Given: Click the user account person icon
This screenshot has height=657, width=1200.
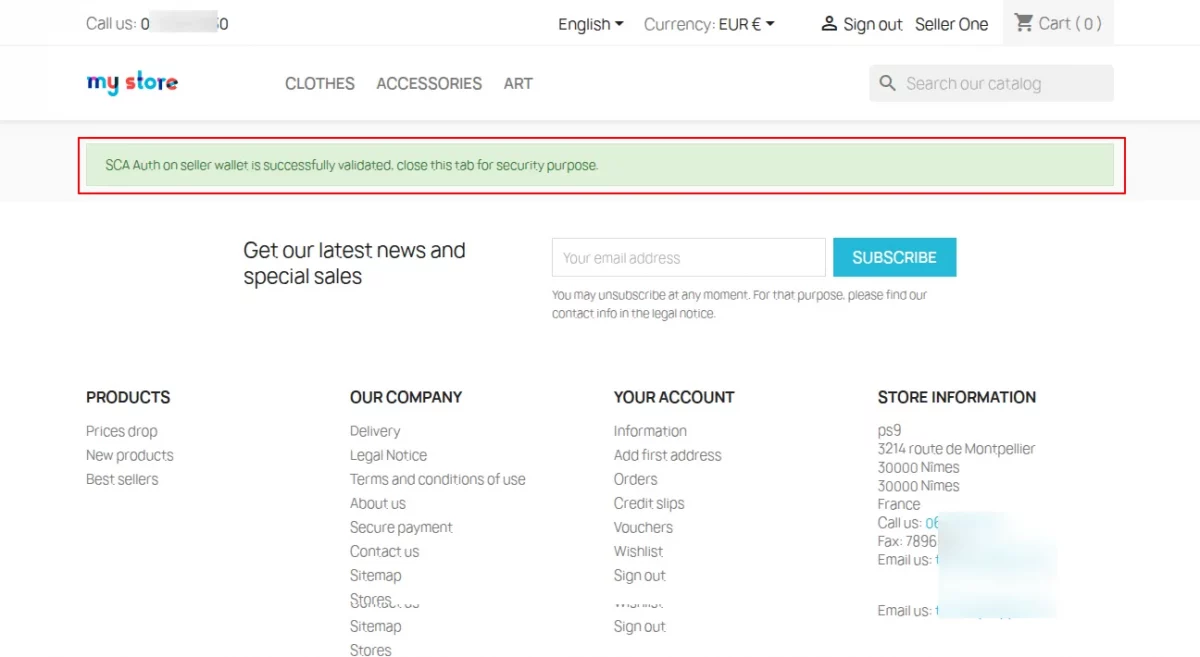Looking at the screenshot, I should [828, 23].
